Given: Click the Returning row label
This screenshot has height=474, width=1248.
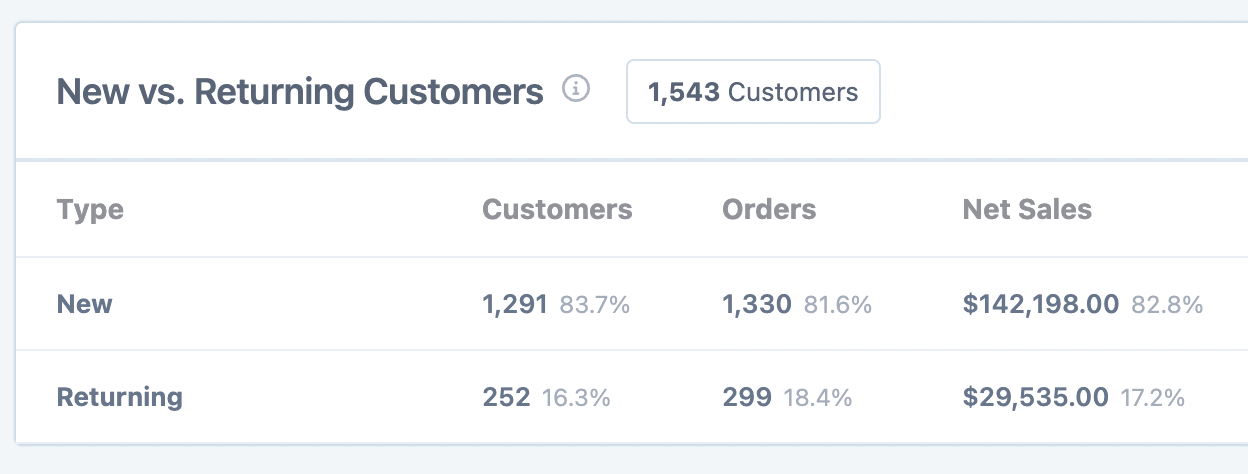Looking at the screenshot, I should 120,397.
